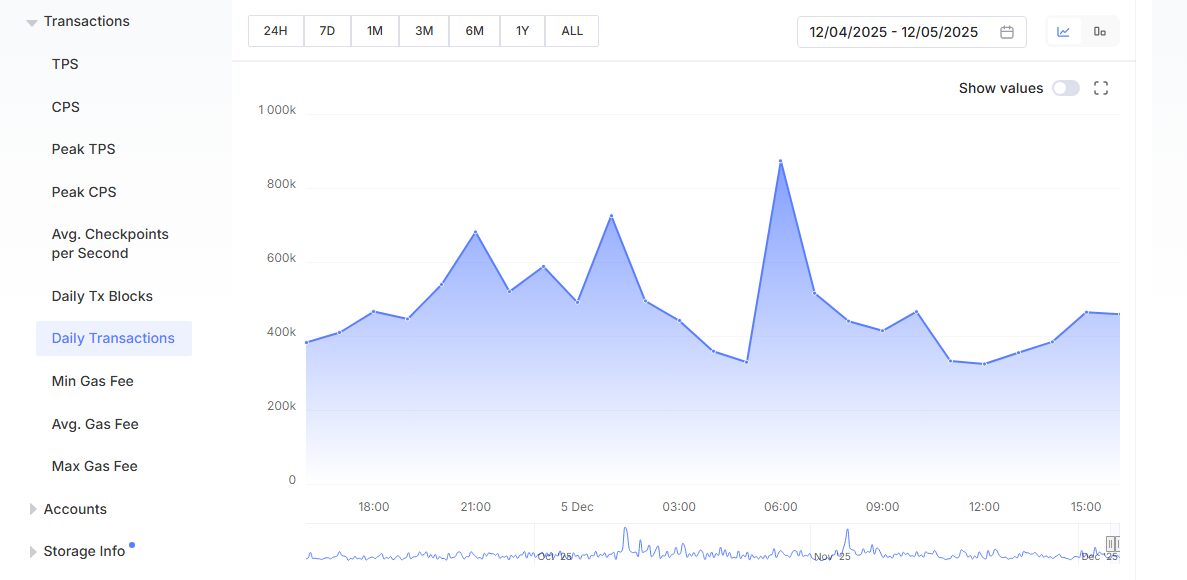Expand the Storage Info section

[32, 552]
